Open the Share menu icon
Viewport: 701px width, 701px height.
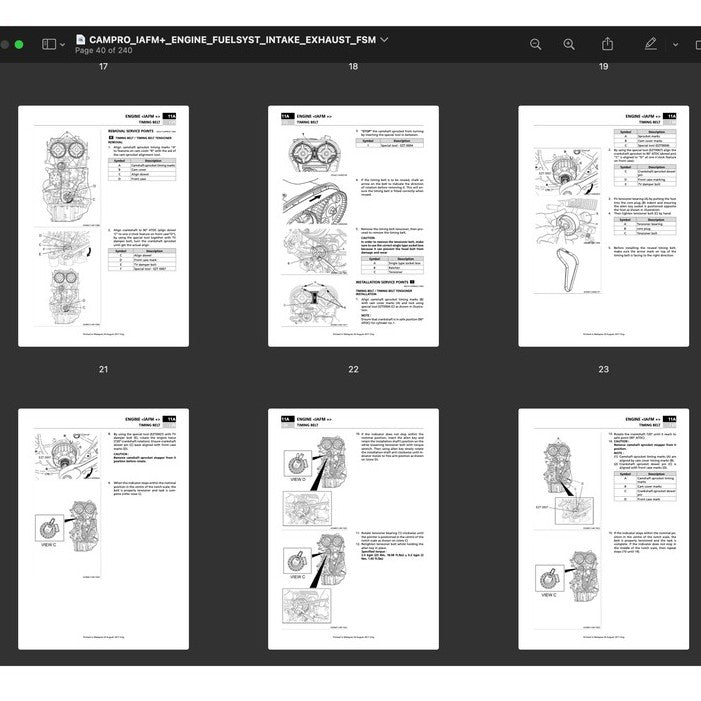click(608, 44)
